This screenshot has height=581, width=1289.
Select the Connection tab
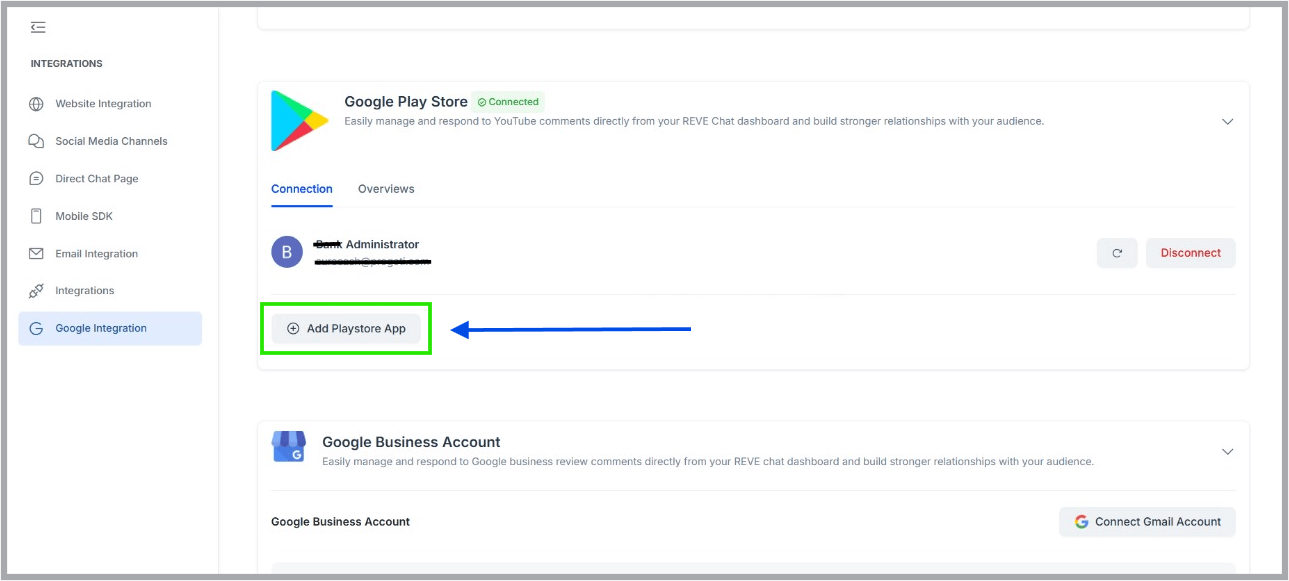(x=302, y=189)
